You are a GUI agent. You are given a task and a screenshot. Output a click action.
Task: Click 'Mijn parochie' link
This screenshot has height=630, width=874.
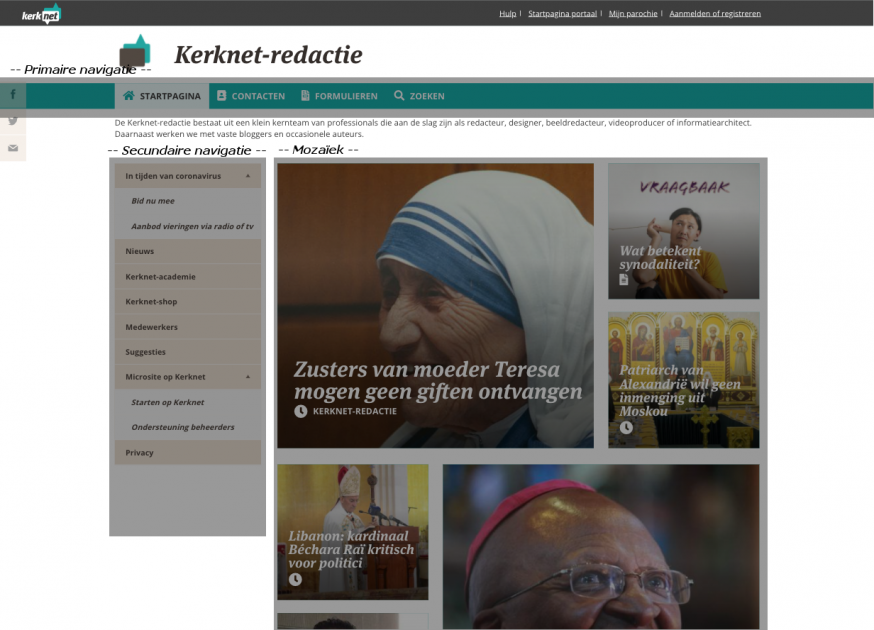pos(633,13)
